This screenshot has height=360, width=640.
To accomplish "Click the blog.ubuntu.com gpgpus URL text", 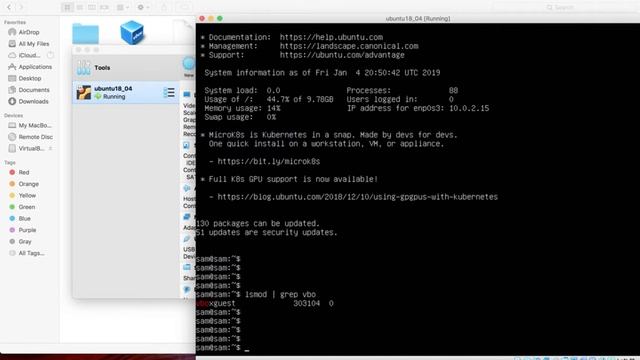I will [358, 197].
